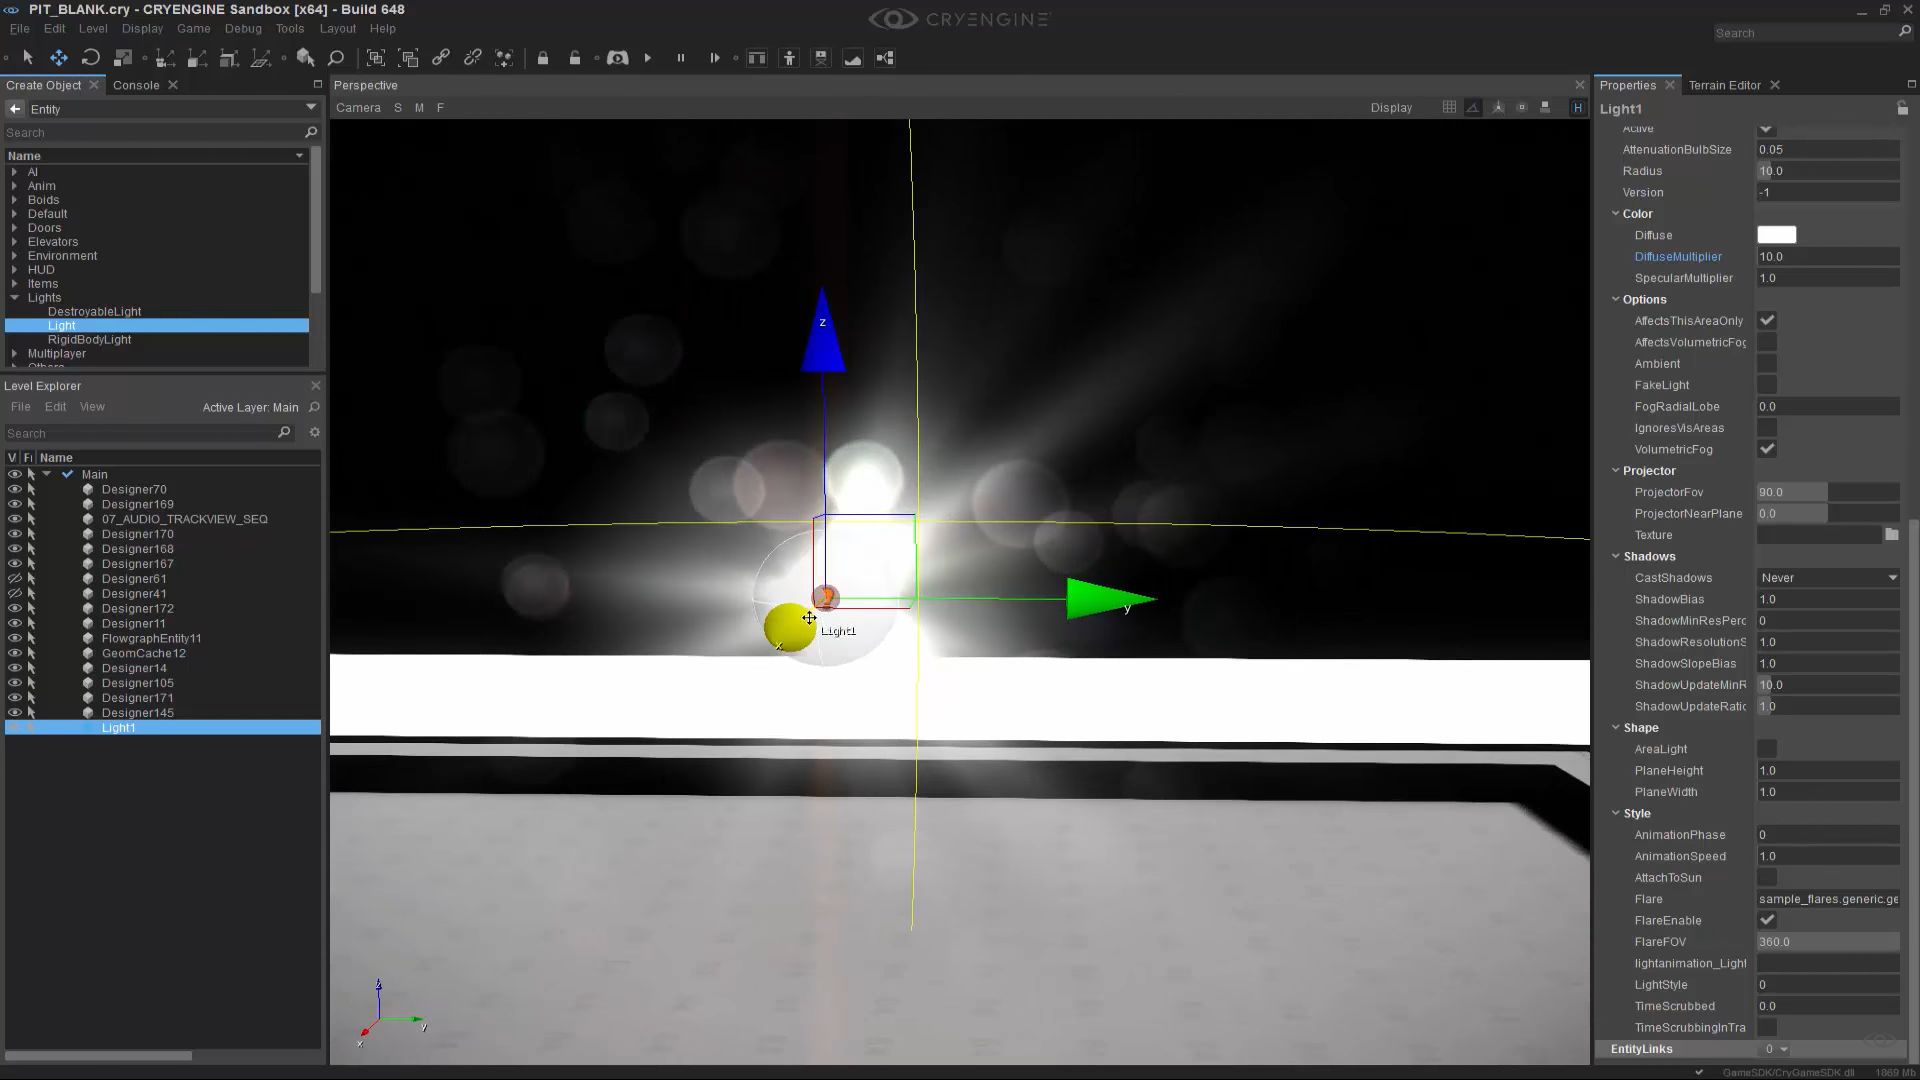This screenshot has height=1080, width=1920.
Task: Select RigidBodyLight entity
Action: pos(89,340)
